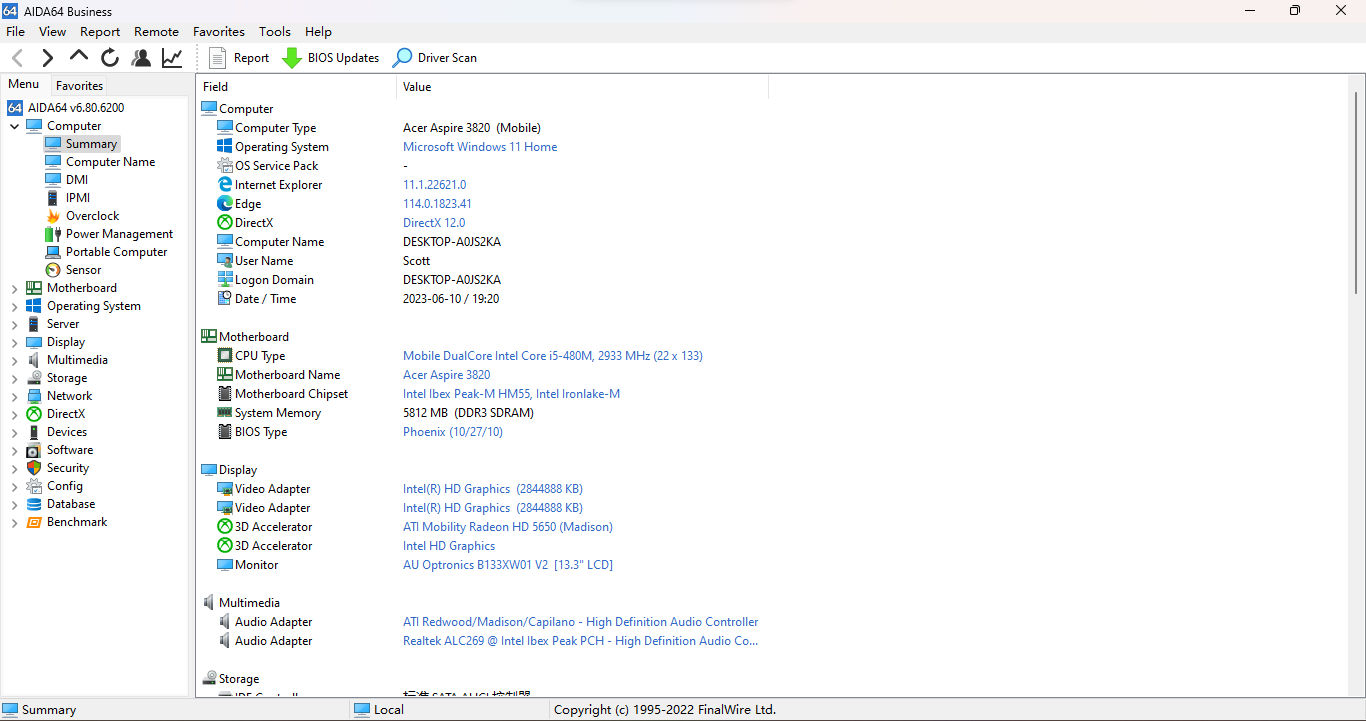1366x721 pixels.
Task: Click the Edge browser row icon
Action: [x=225, y=204]
